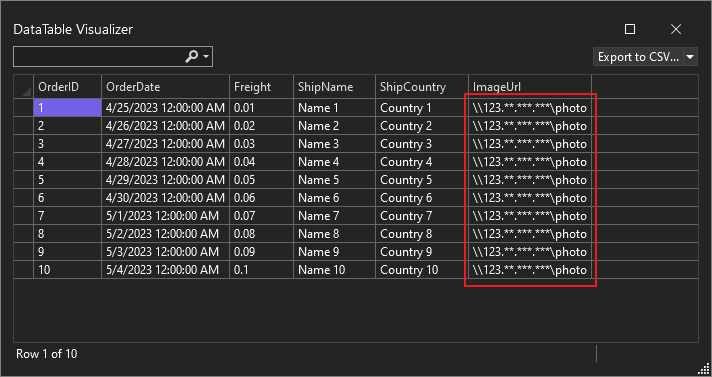Open the search options dropdown arrow
This screenshot has width=712, height=377.
pyautogui.click(x=206, y=57)
